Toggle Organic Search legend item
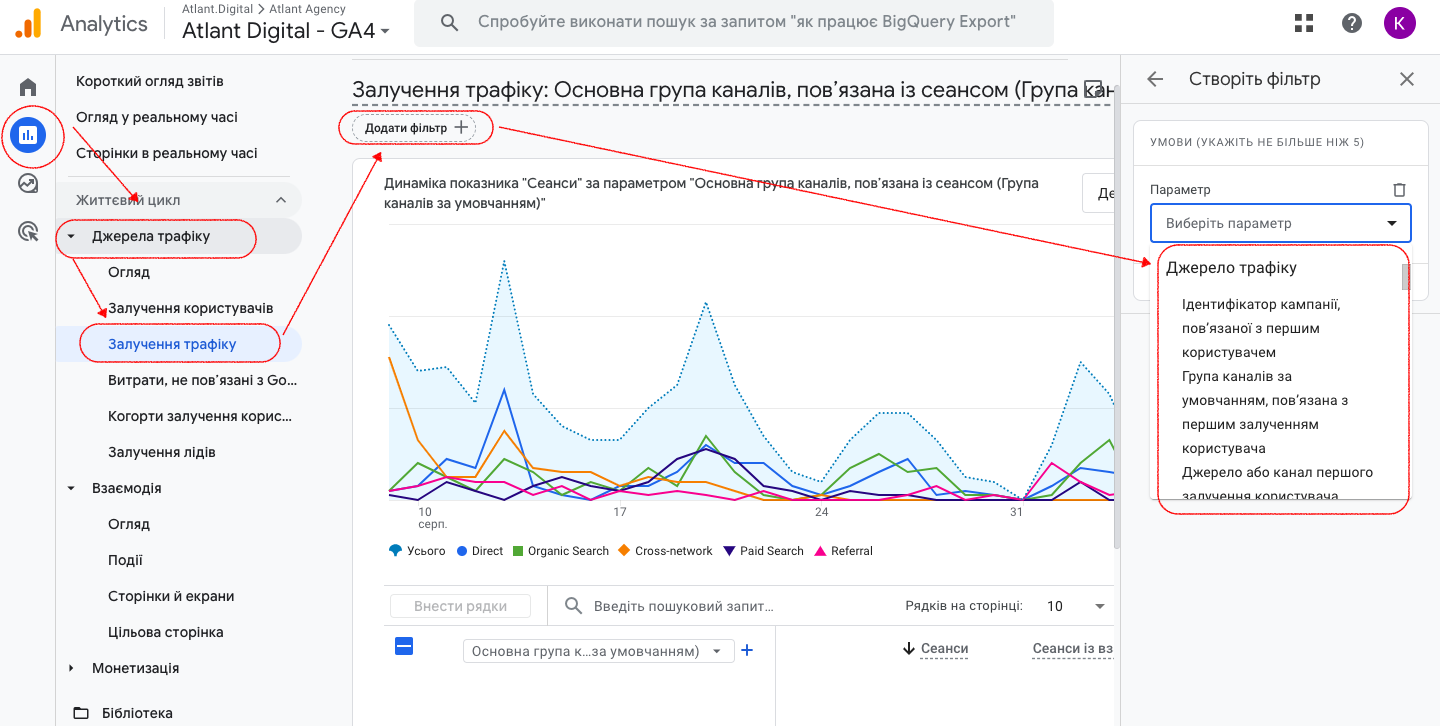This screenshot has height=726, width=1440. tap(560, 551)
